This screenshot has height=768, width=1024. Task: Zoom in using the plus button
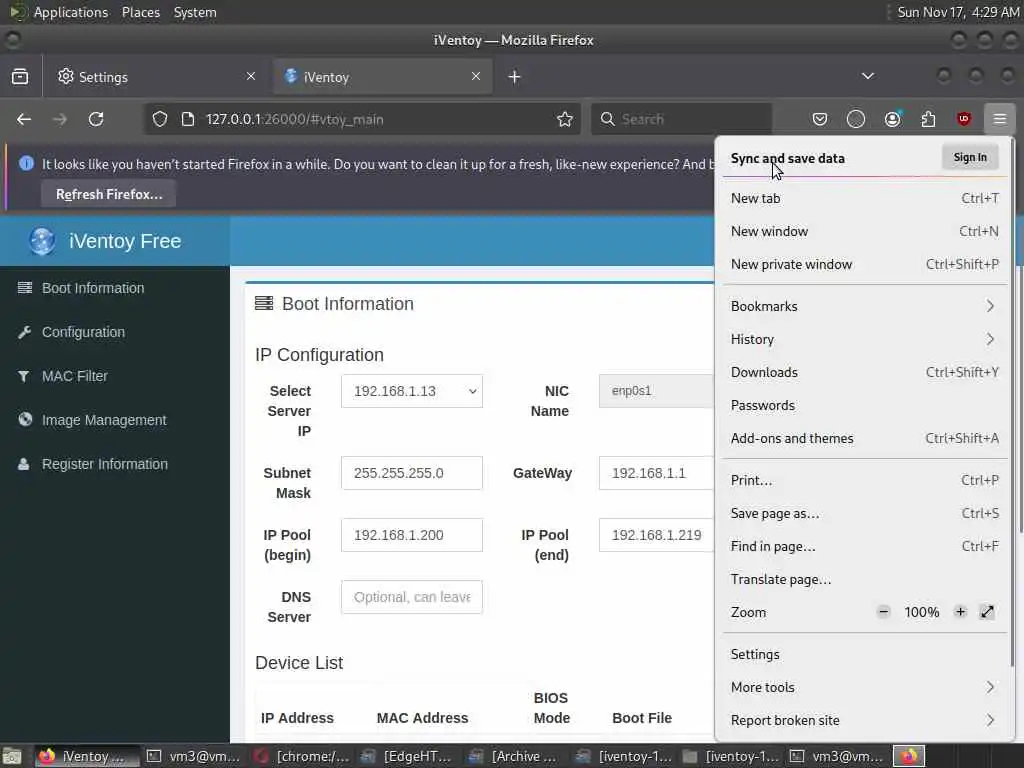[x=960, y=612]
